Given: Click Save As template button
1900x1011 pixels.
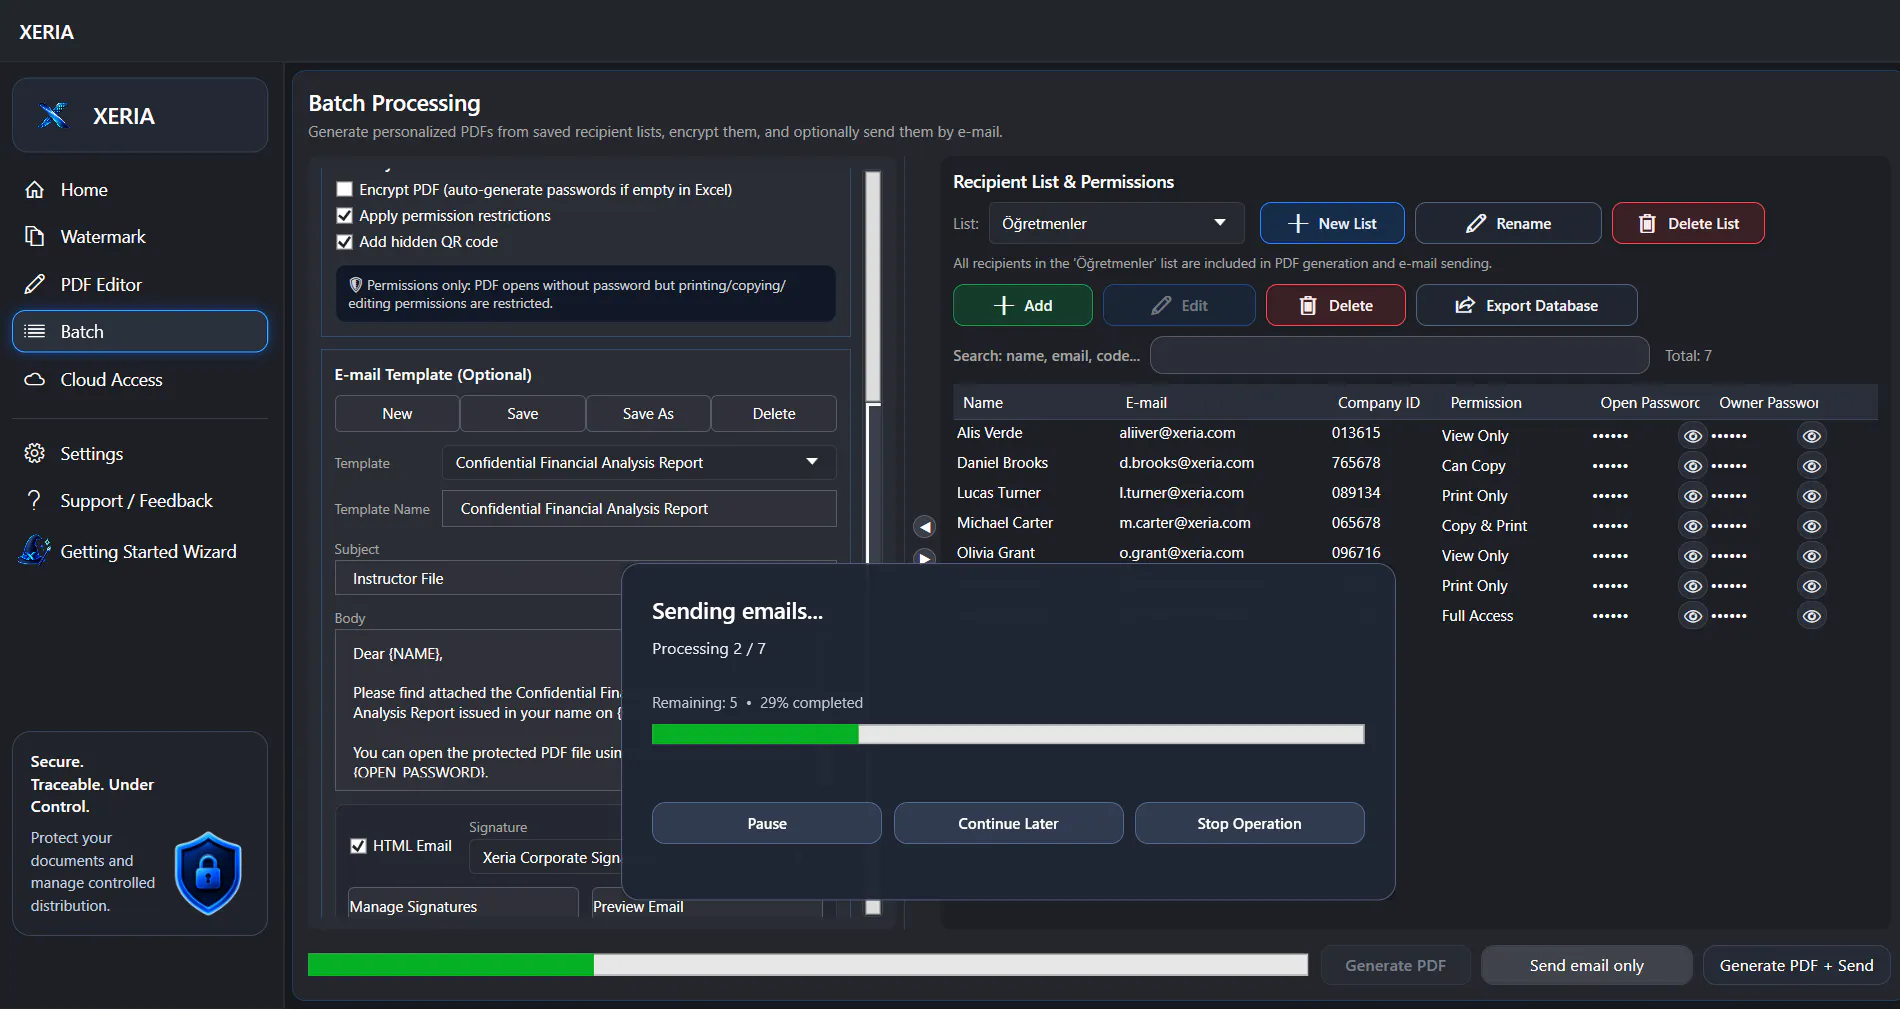Looking at the screenshot, I should (x=648, y=414).
